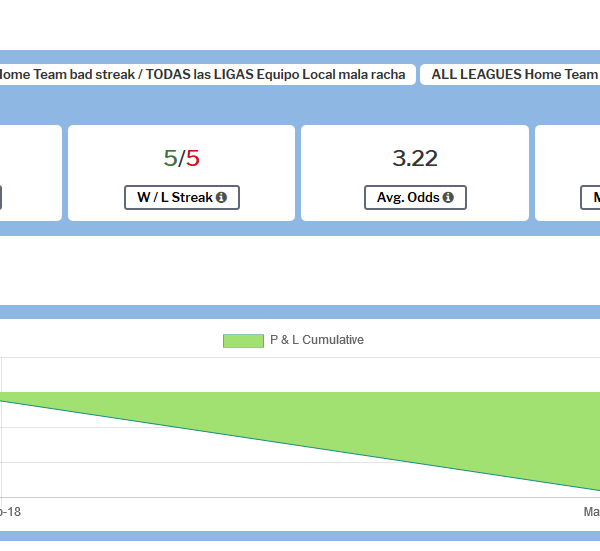Select the green wins number 5
The image size is (600, 551).
coord(170,158)
